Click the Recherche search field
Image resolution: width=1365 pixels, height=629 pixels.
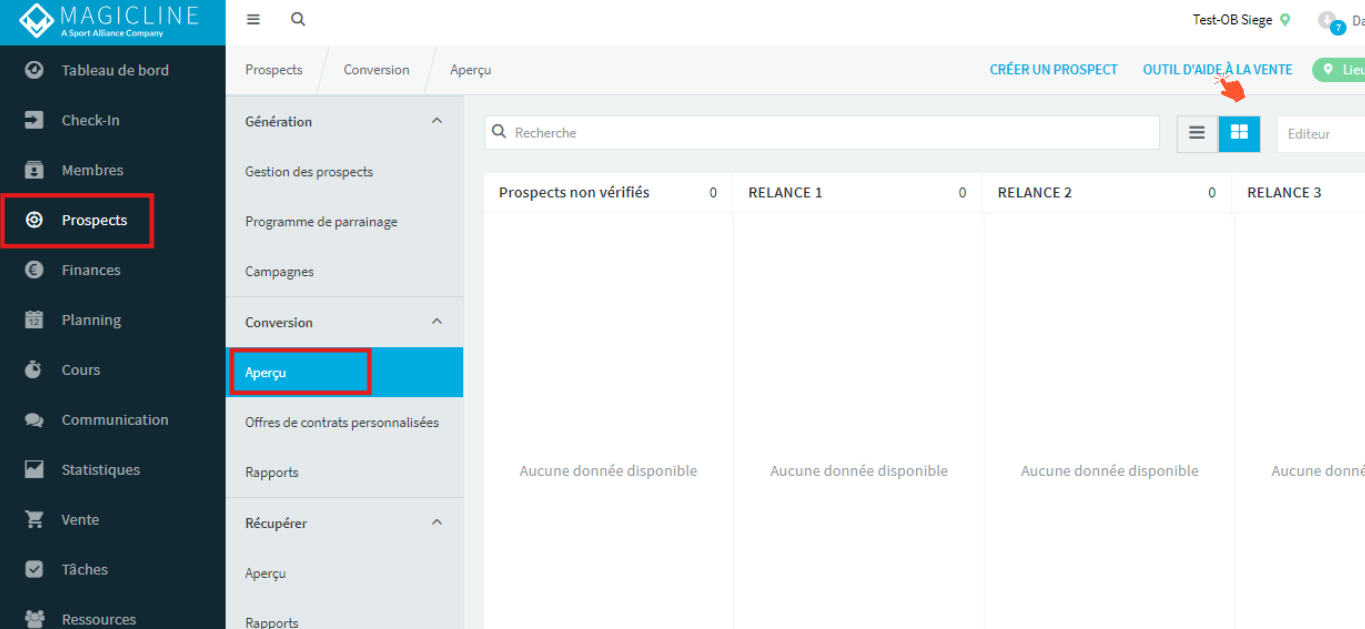(822, 133)
